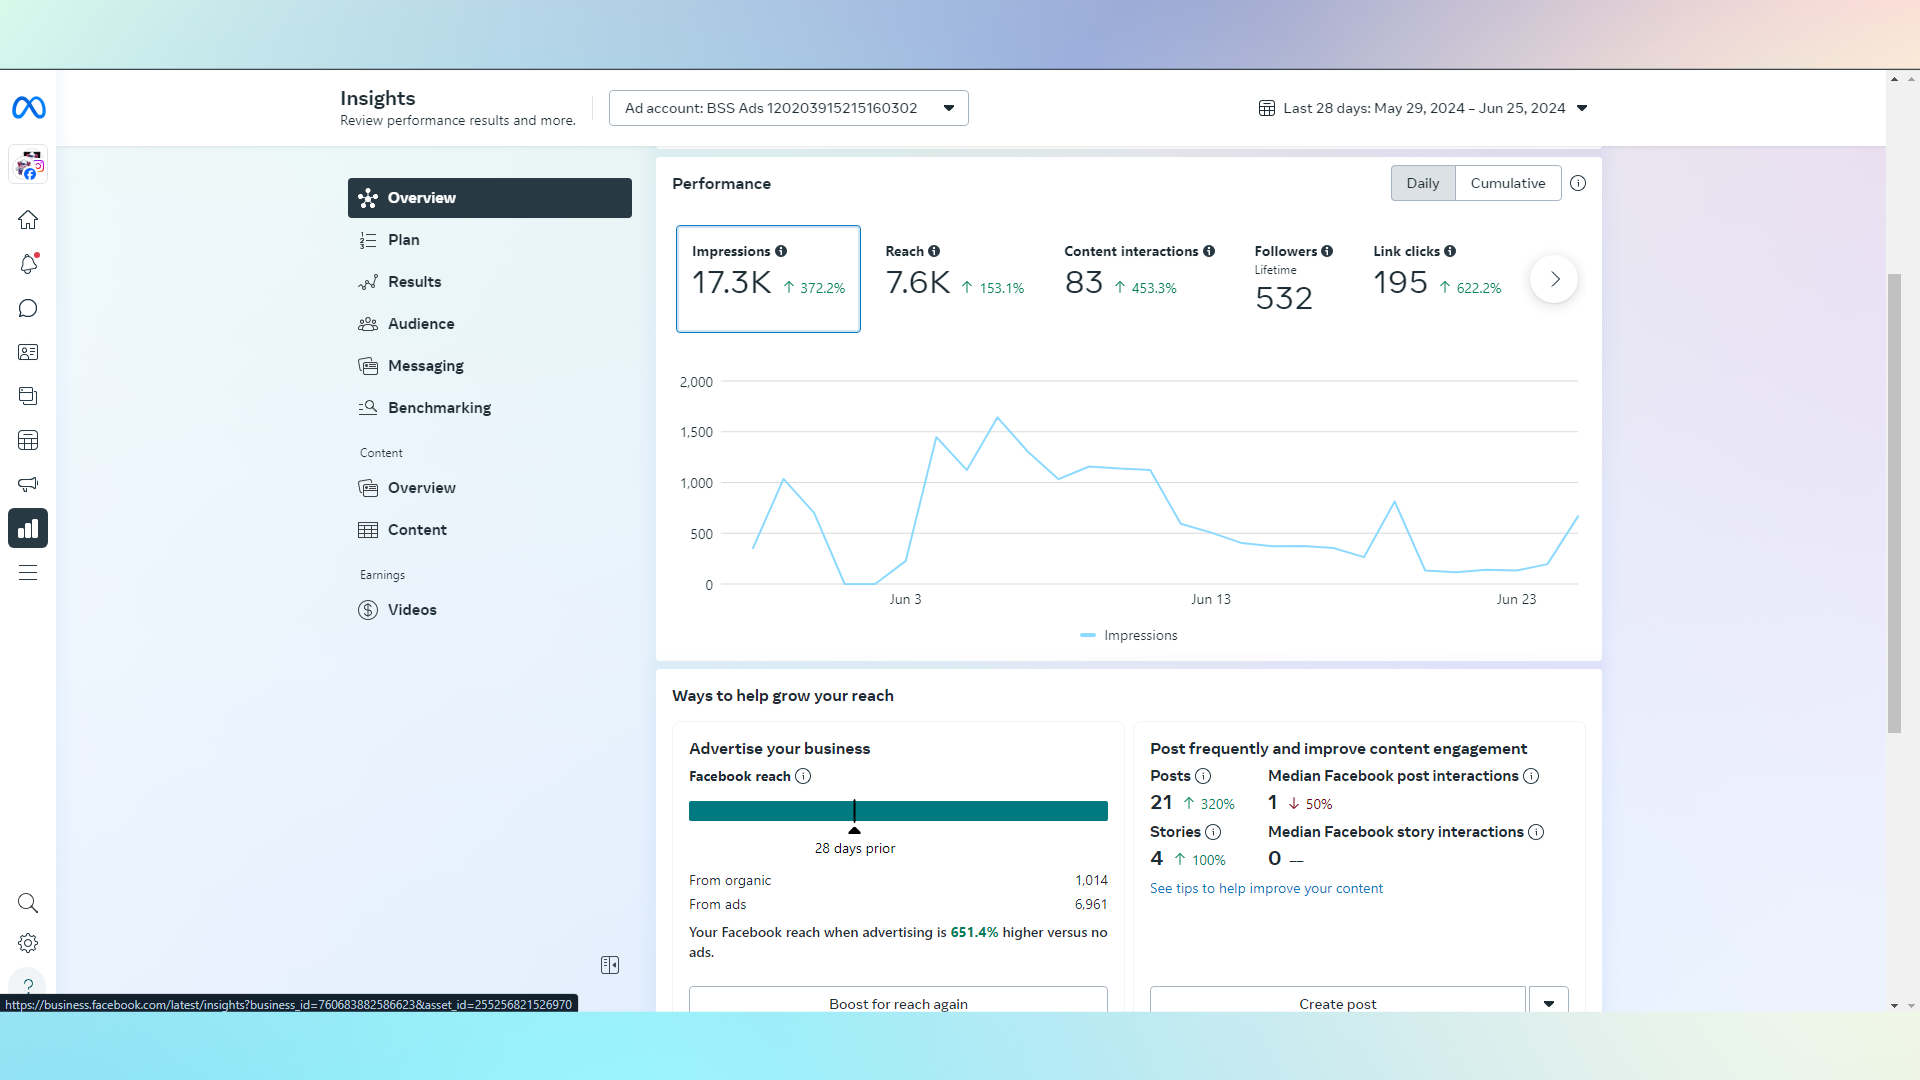Click the page vertical scrollbar thumb
This screenshot has height=1080, width=1920.
click(x=1894, y=503)
